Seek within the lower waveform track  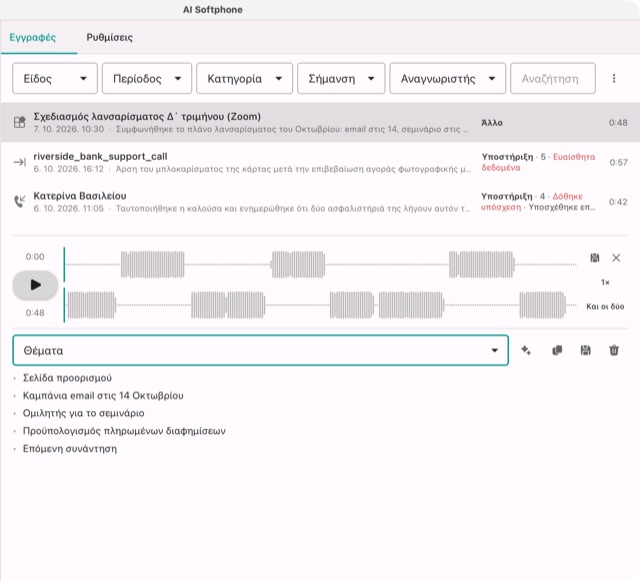click(x=320, y=305)
